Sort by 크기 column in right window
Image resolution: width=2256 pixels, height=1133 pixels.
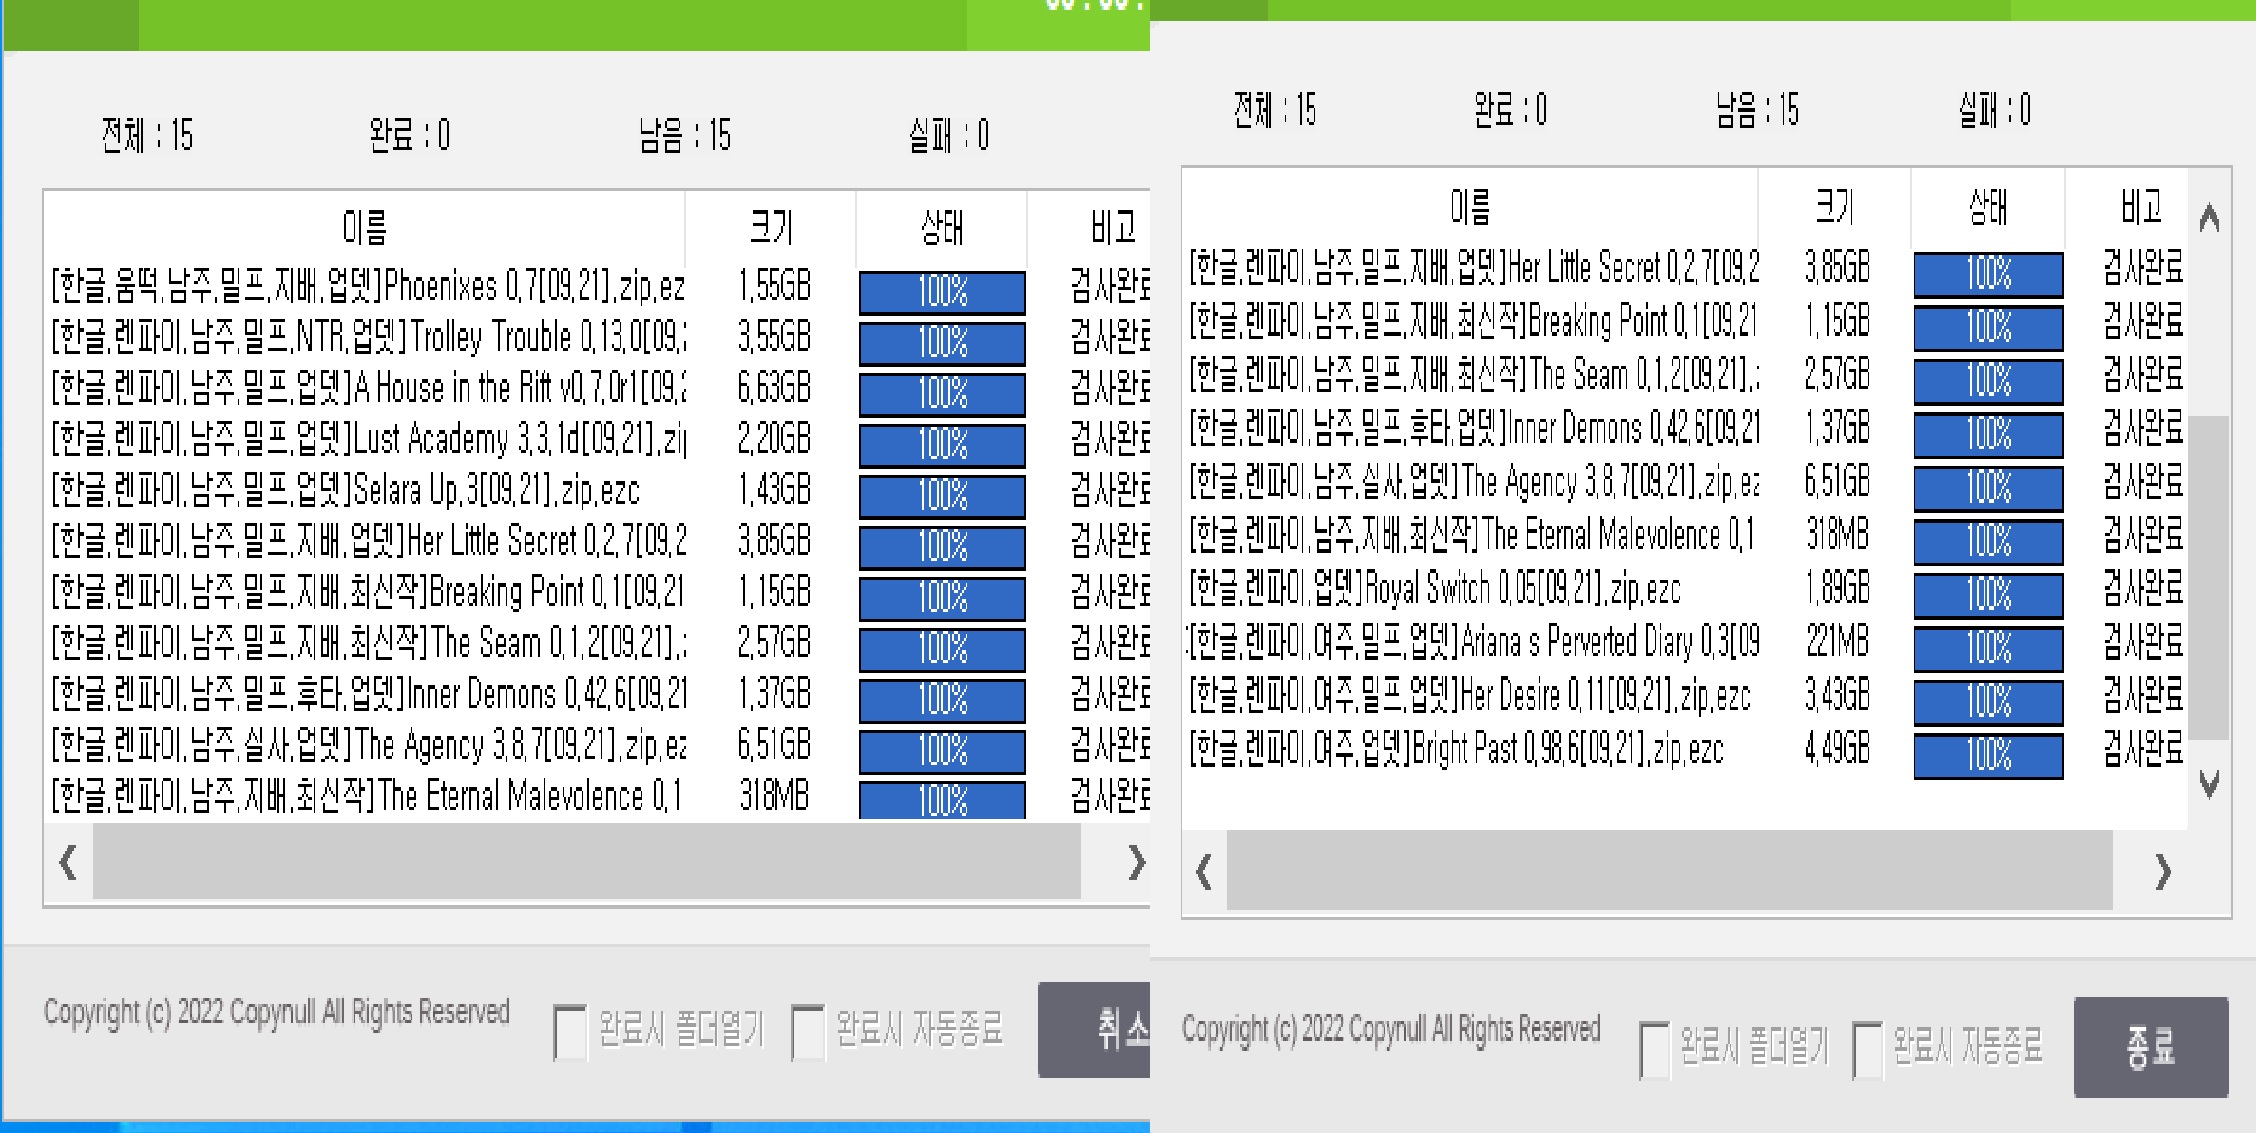[x=1835, y=207]
